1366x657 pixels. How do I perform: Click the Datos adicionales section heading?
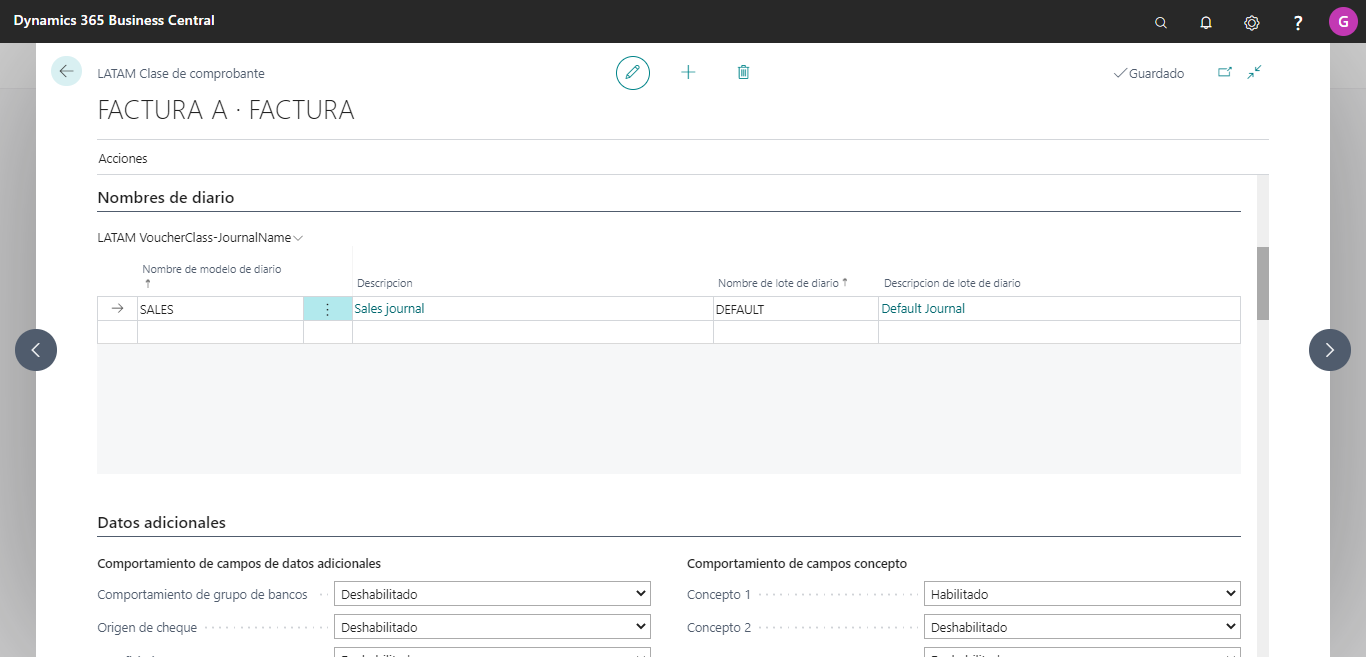[x=162, y=522]
